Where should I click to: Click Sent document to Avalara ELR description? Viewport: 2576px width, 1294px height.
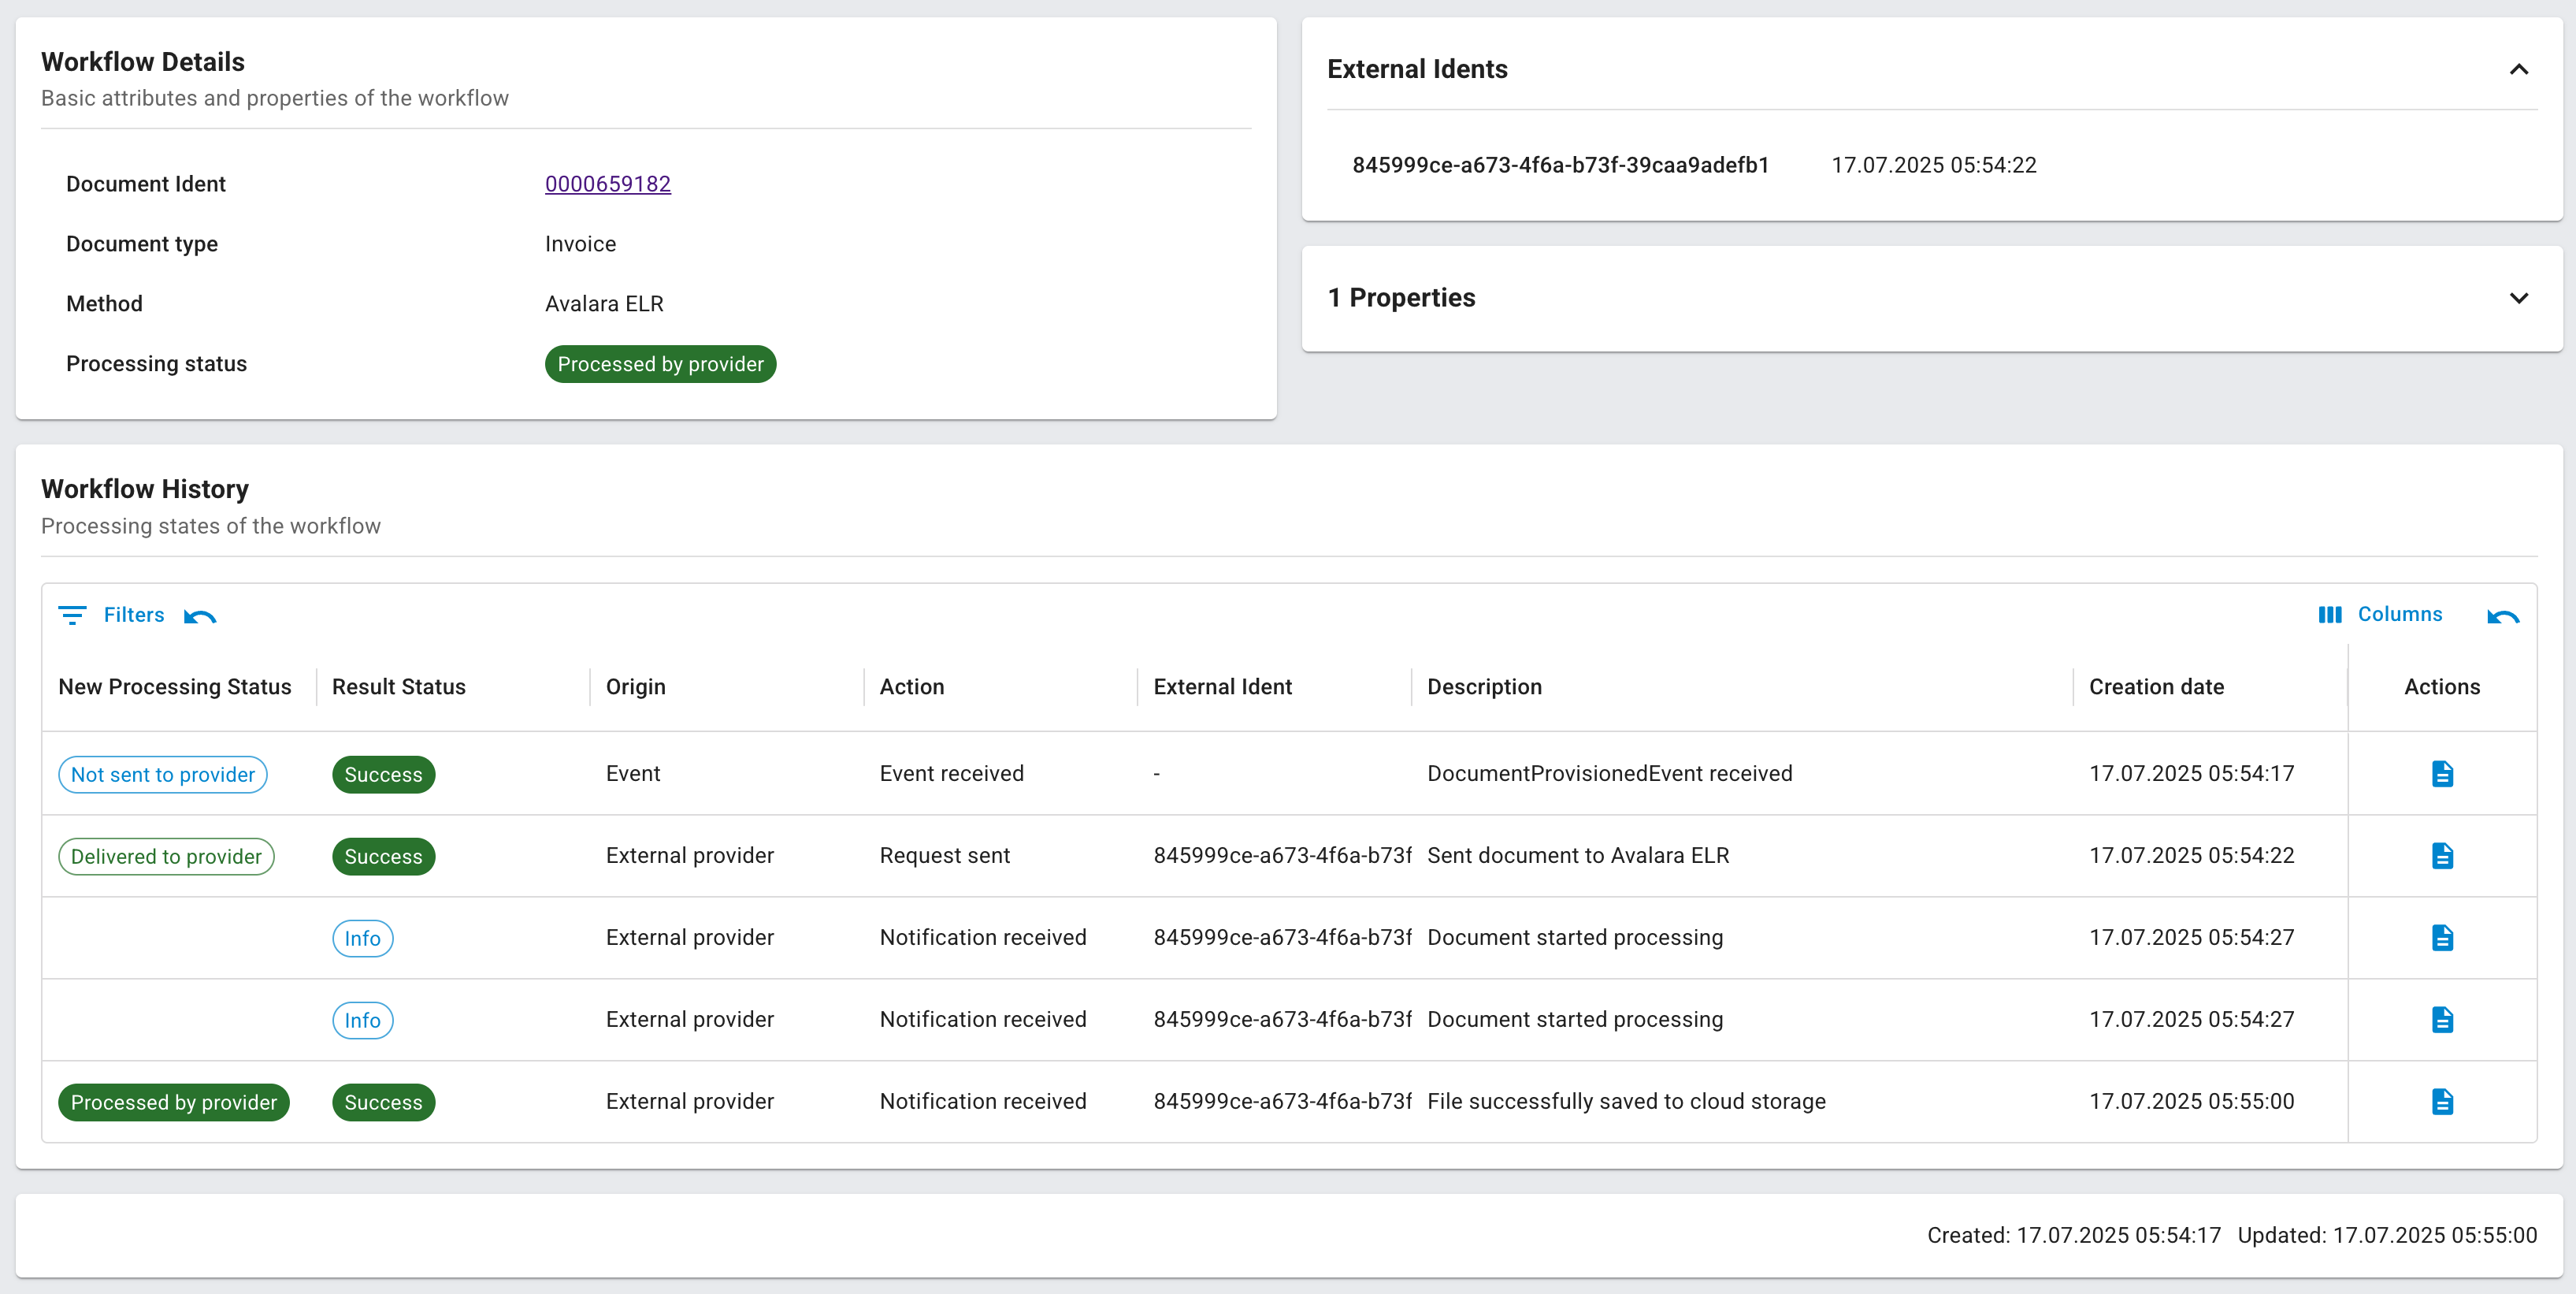(1579, 856)
